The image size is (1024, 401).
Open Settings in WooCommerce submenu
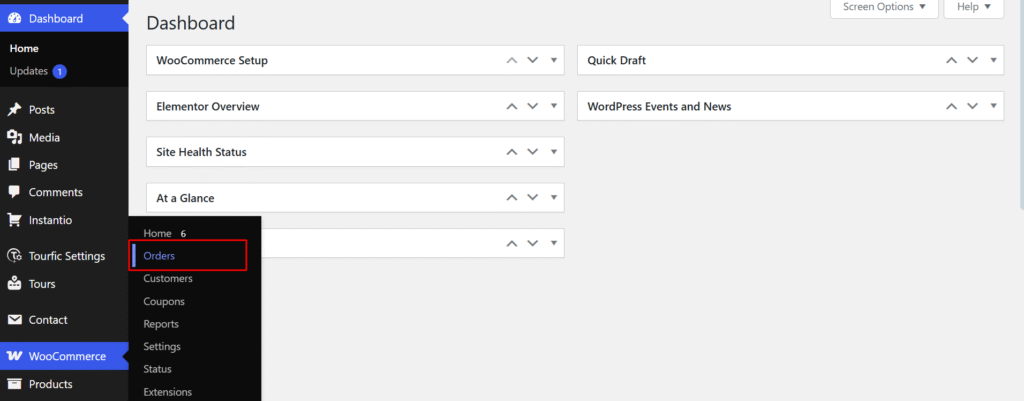[162, 347]
